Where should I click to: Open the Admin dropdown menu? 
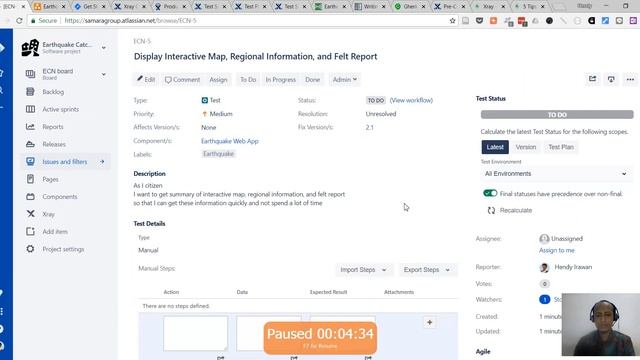point(344,80)
